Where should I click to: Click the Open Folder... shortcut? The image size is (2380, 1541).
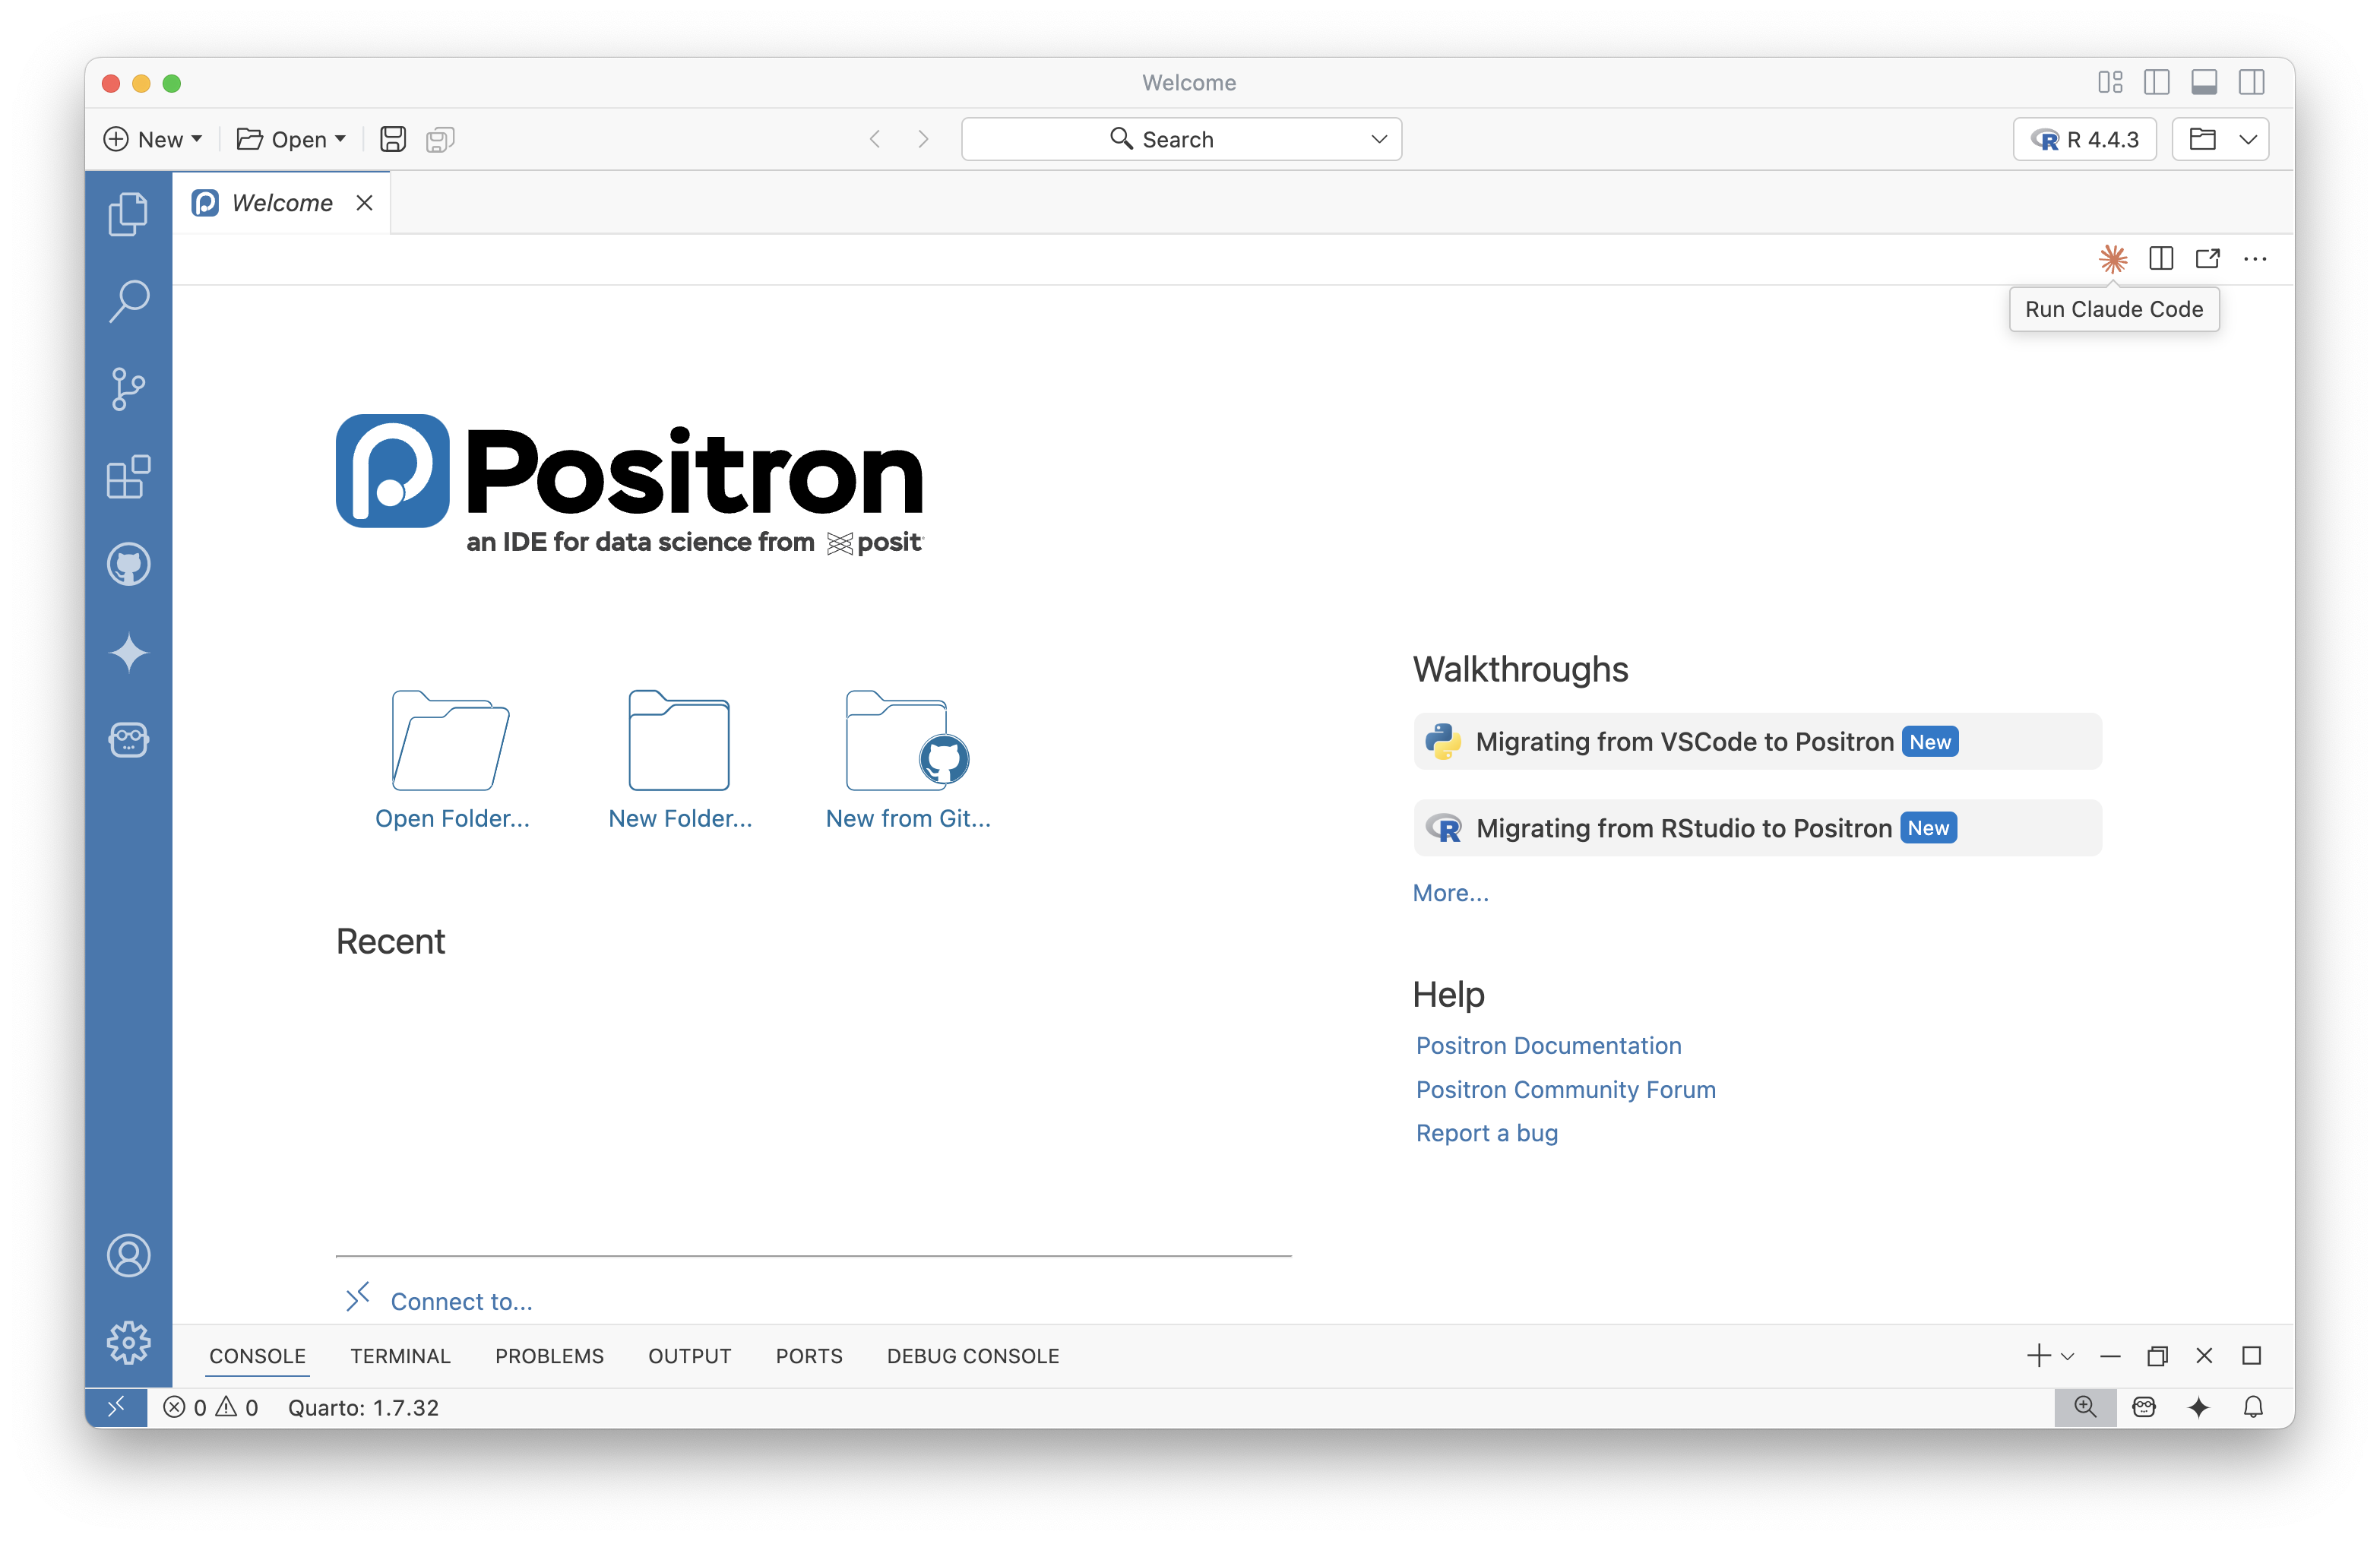click(452, 760)
